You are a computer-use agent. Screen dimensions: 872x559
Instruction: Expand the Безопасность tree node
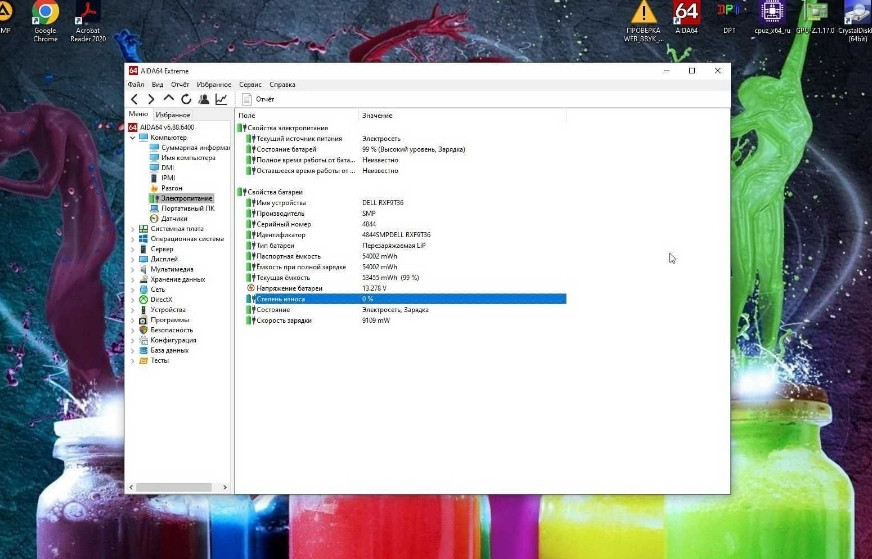point(133,330)
